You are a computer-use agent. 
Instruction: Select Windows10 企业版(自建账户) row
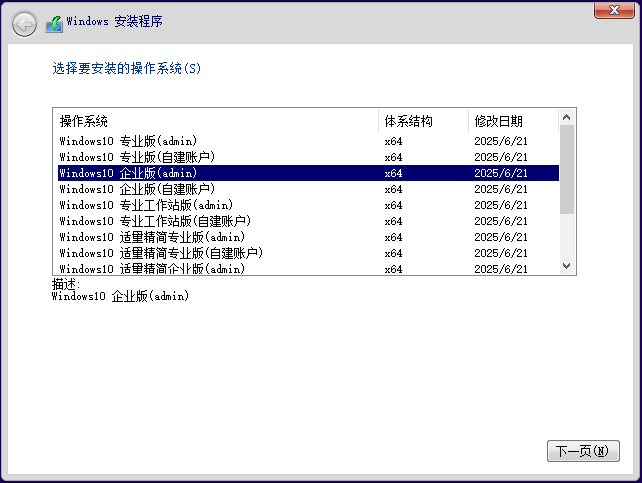tap(308, 189)
